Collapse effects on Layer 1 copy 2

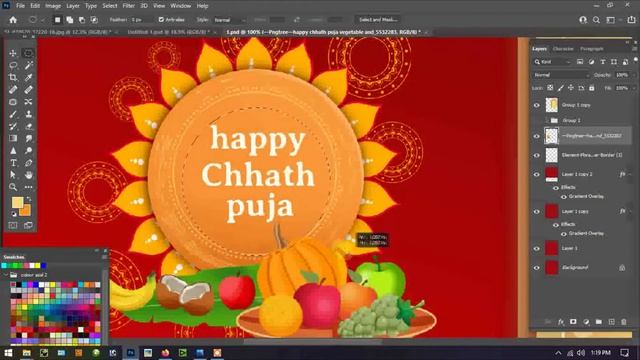click(630, 175)
